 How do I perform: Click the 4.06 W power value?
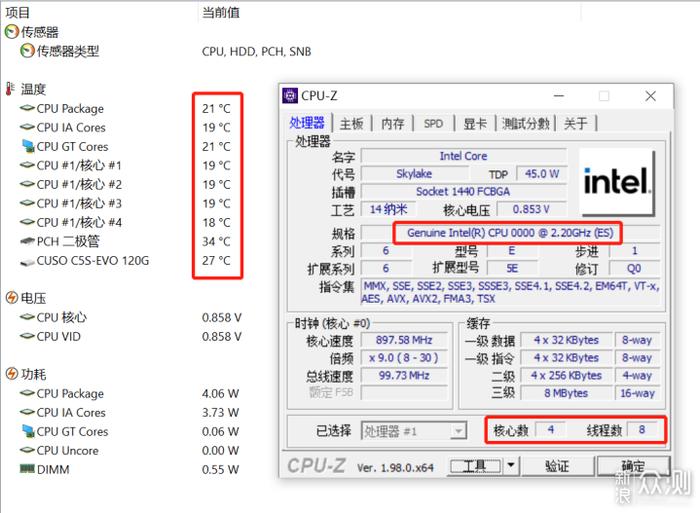[x=220, y=393]
